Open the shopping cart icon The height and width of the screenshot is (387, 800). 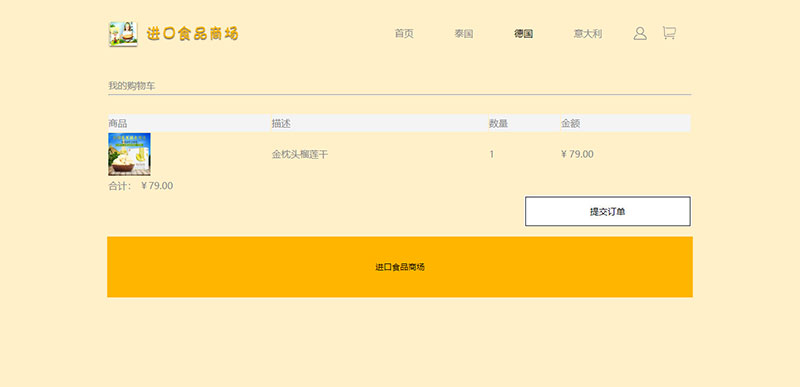669,33
